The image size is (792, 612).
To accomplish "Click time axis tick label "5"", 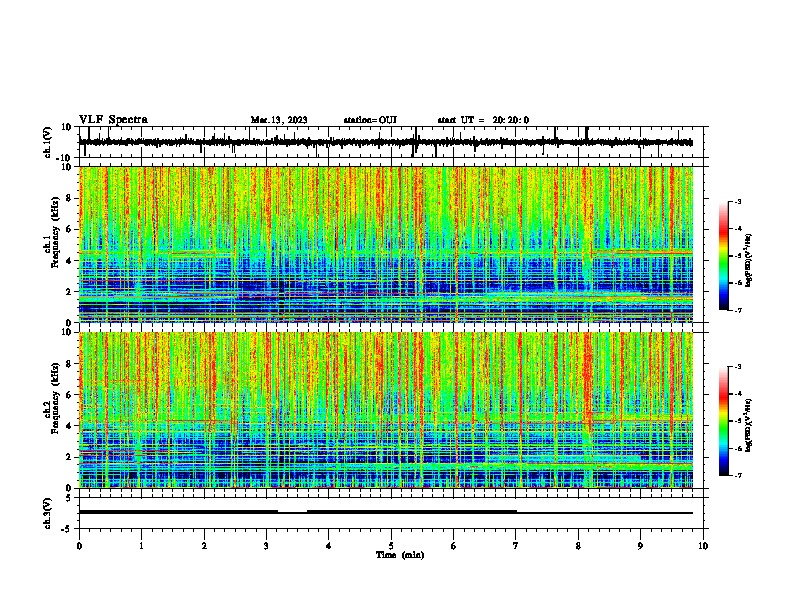I will click(391, 546).
